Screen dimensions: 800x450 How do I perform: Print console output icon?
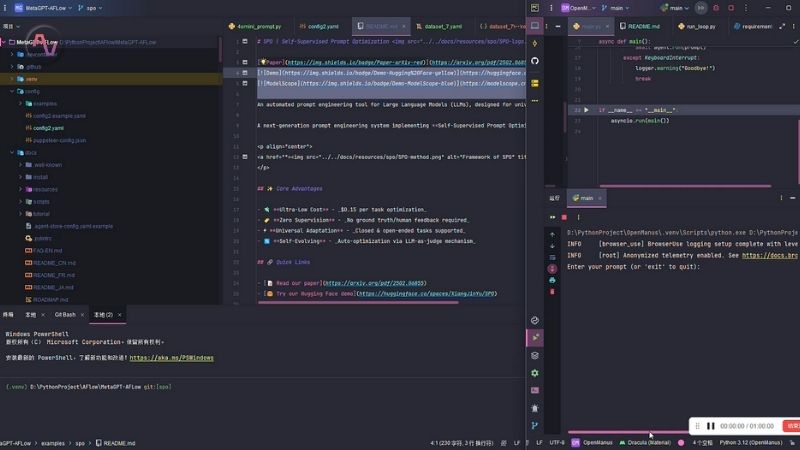[x=552, y=280]
